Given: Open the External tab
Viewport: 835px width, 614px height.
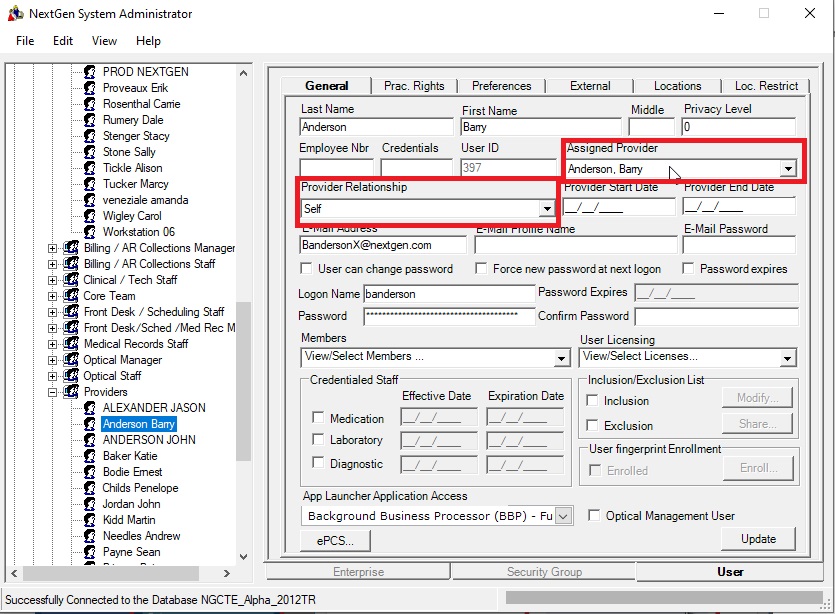Looking at the screenshot, I should point(590,86).
